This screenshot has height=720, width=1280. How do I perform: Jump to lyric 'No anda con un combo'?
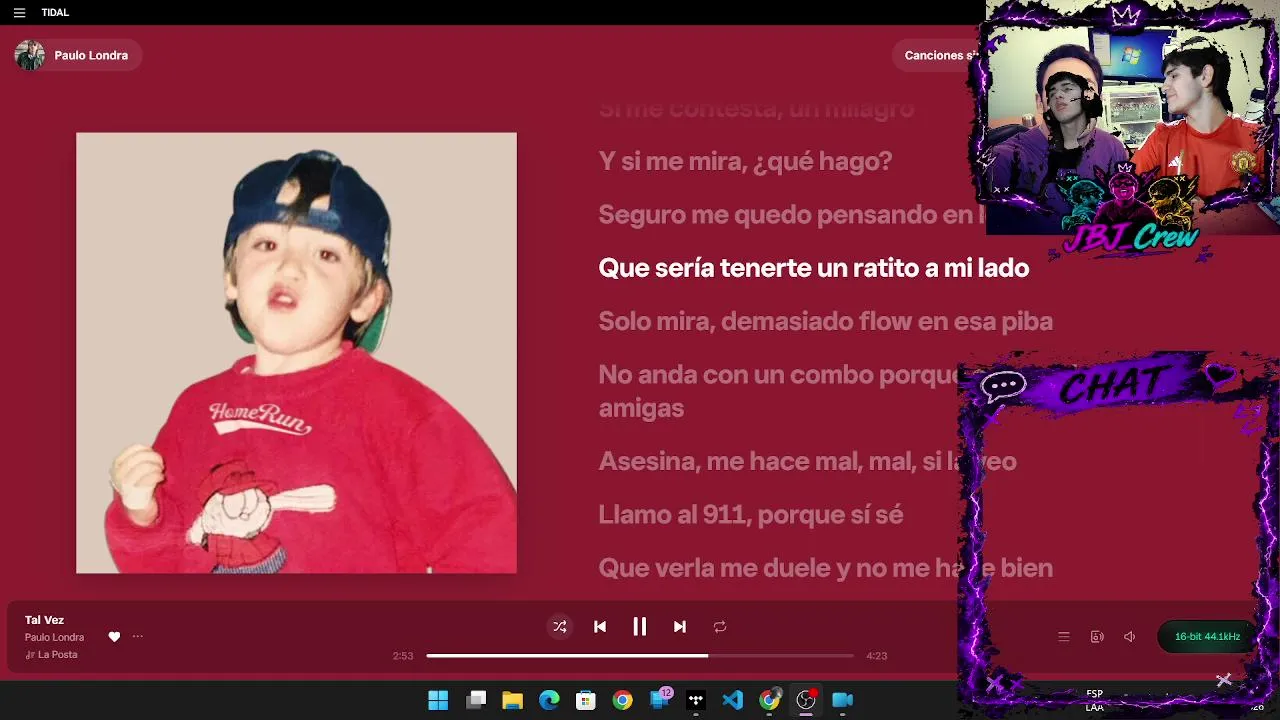(780, 391)
